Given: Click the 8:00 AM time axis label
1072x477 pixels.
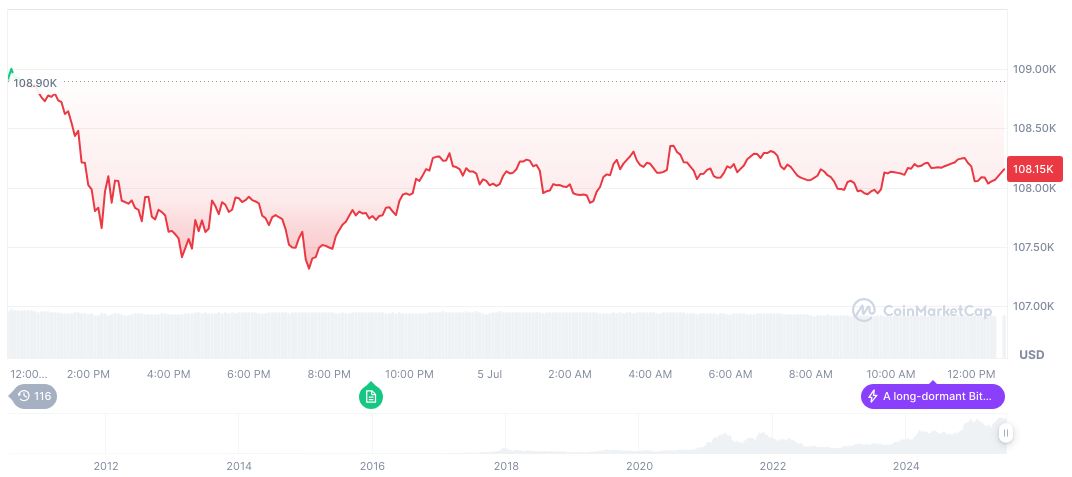Looking at the screenshot, I should pos(810,374).
